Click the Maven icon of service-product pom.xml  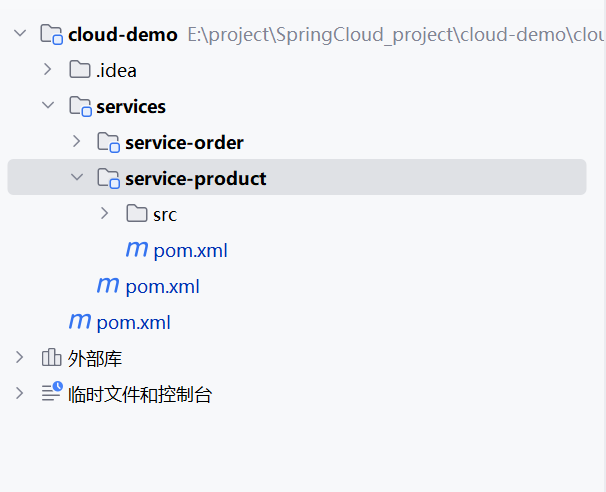click(x=137, y=250)
